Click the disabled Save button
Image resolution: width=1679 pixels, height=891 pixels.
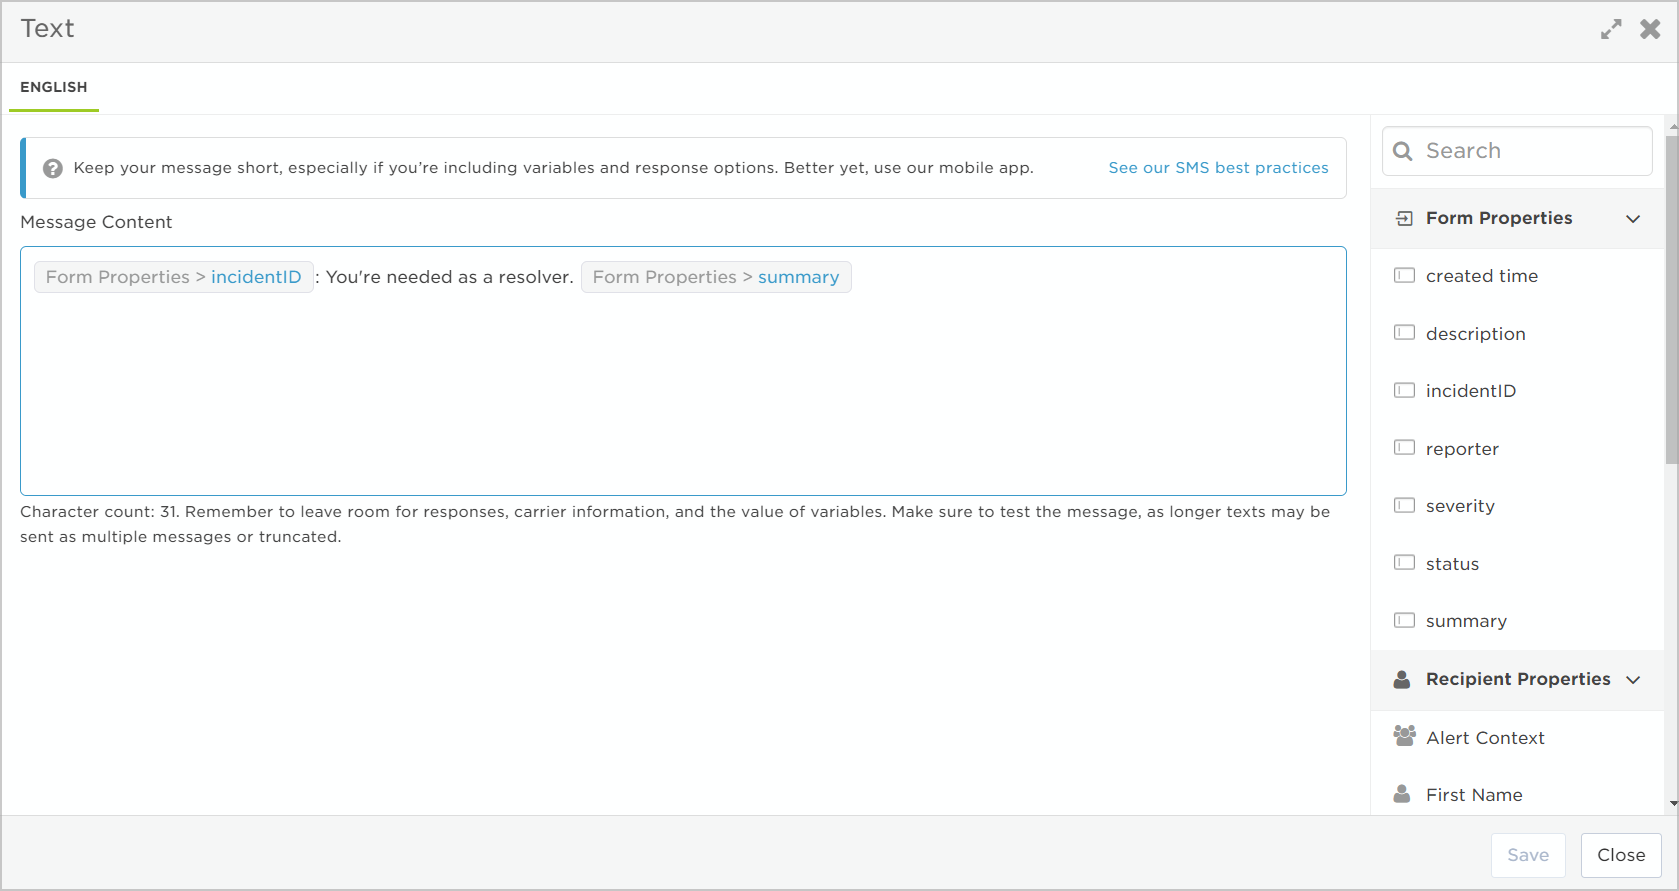click(x=1528, y=855)
